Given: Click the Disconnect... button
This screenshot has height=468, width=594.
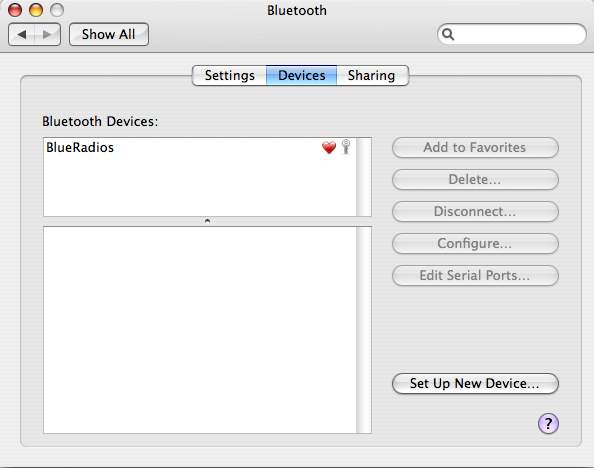Looking at the screenshot, I should (x=475, y=211).
